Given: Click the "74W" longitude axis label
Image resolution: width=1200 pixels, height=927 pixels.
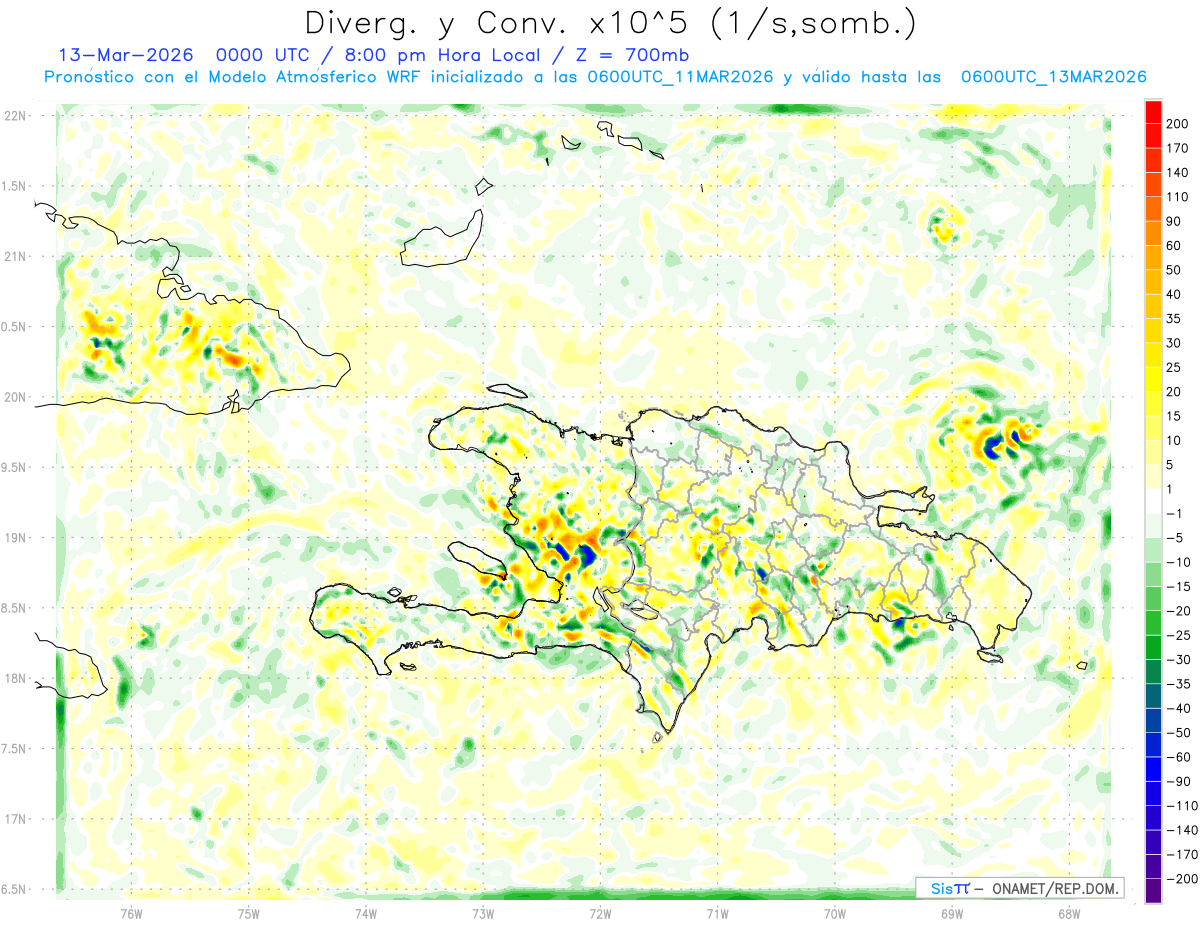Looking at the screenshot, I should pyautogui.click(x=365, y=913).
